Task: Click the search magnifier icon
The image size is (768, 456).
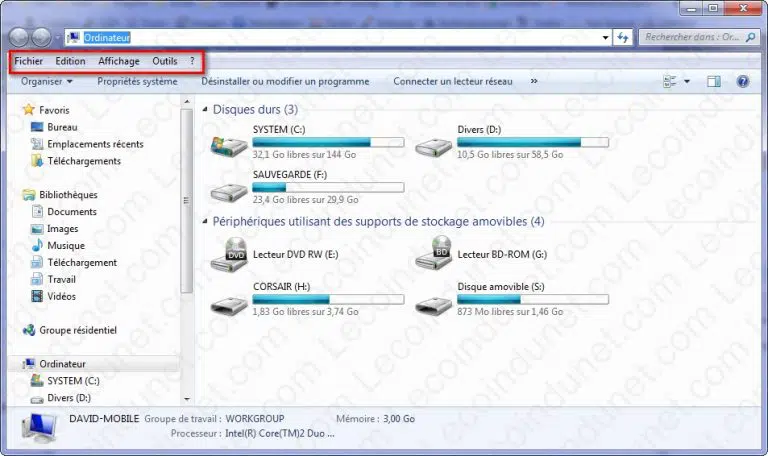Action: (x=750, y=37)
